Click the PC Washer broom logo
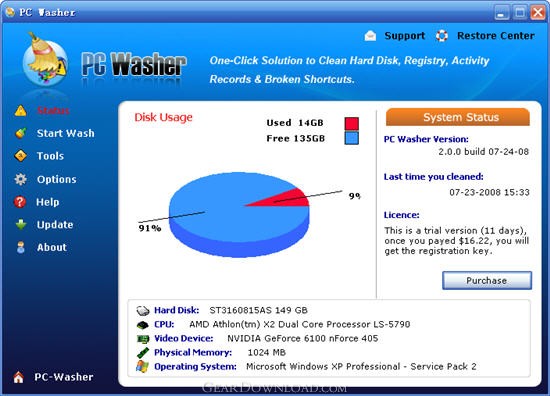This screenshot has height=396, width=550. [45, 60]
